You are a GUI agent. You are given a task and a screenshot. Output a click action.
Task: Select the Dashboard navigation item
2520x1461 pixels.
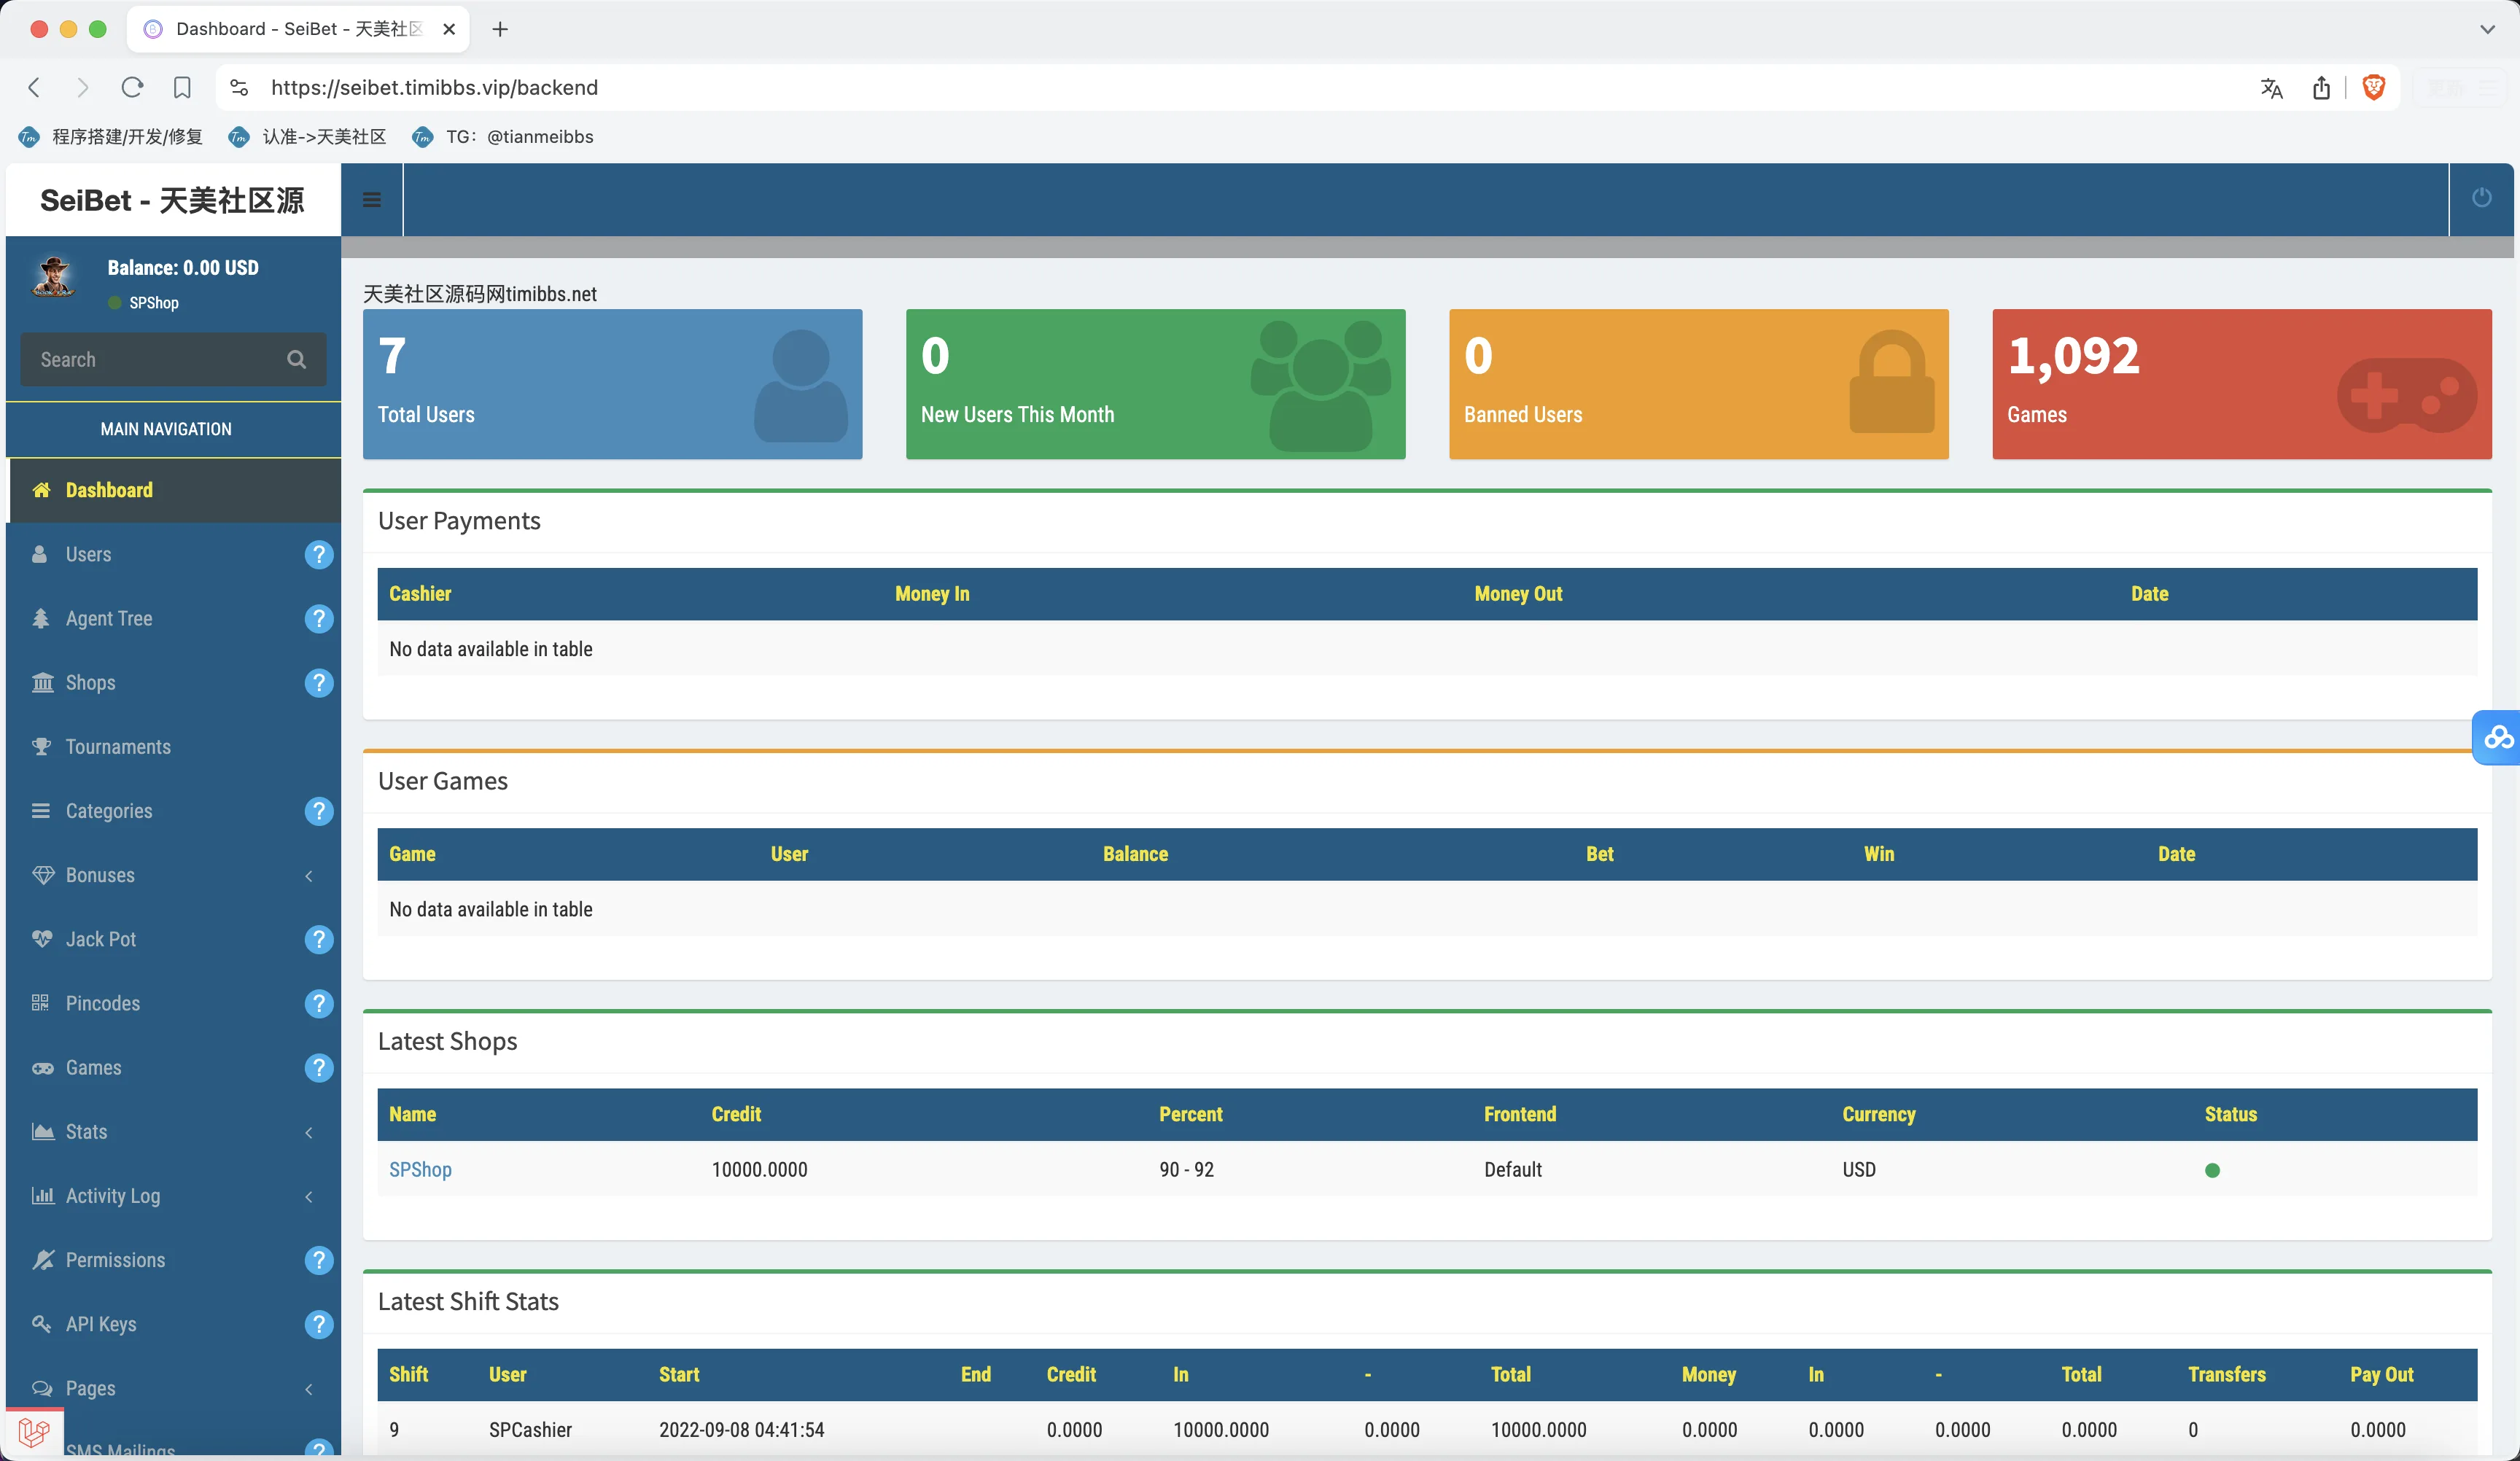(x=109, y=490)
